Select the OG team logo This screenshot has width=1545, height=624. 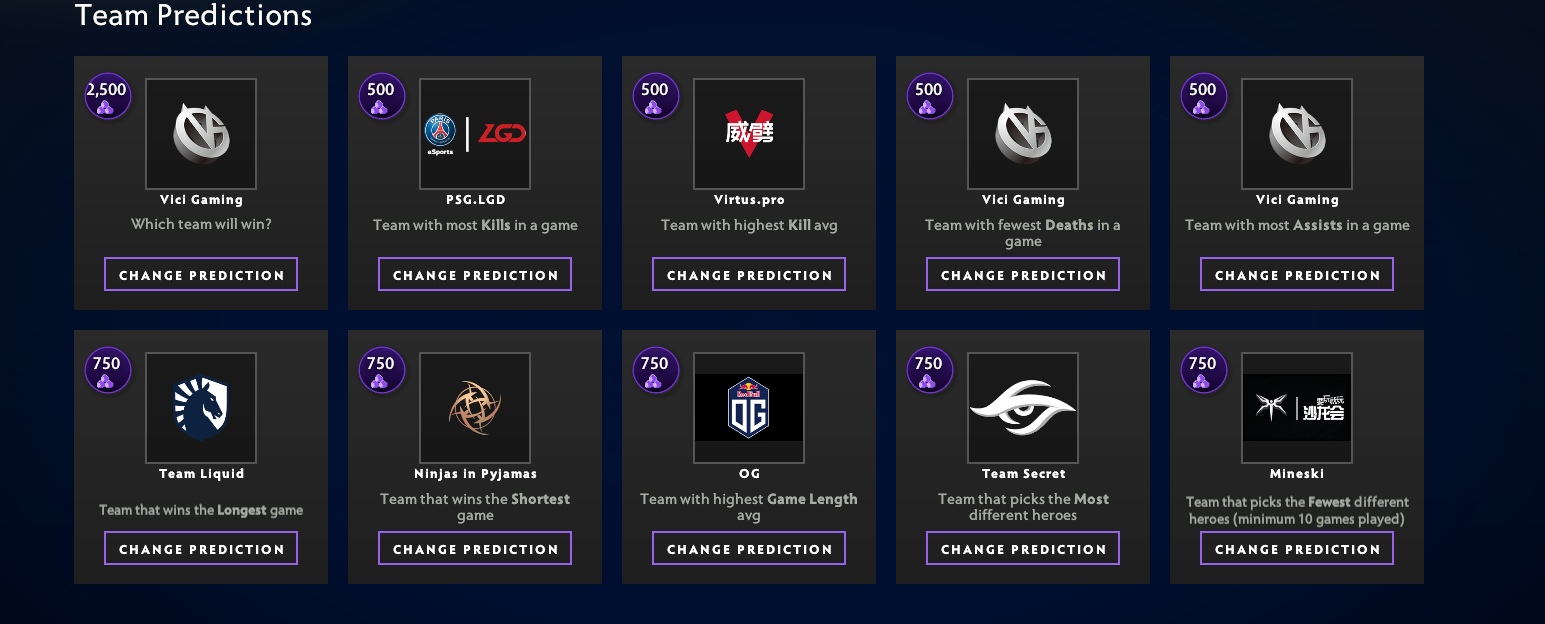749,408
